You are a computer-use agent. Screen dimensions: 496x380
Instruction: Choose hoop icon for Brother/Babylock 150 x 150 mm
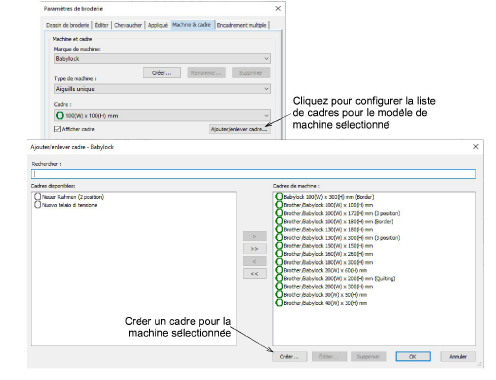click(279, 246)
